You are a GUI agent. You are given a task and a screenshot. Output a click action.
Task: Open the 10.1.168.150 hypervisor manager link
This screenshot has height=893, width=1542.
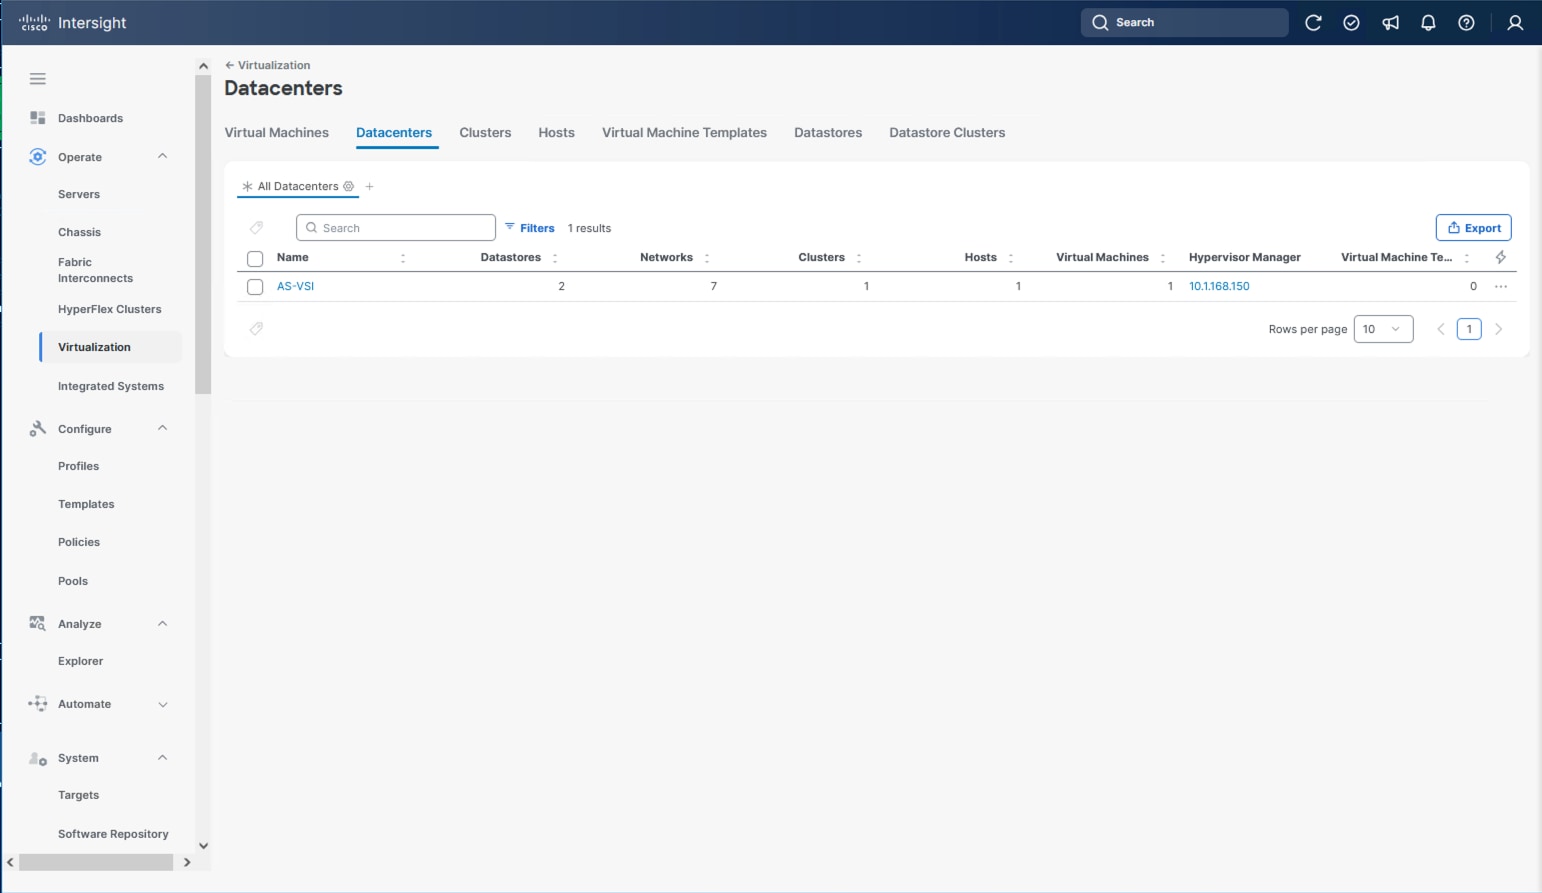coord(1219,286)
